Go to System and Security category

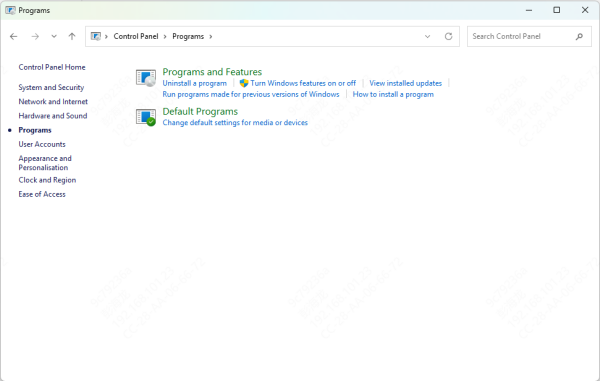51,88
